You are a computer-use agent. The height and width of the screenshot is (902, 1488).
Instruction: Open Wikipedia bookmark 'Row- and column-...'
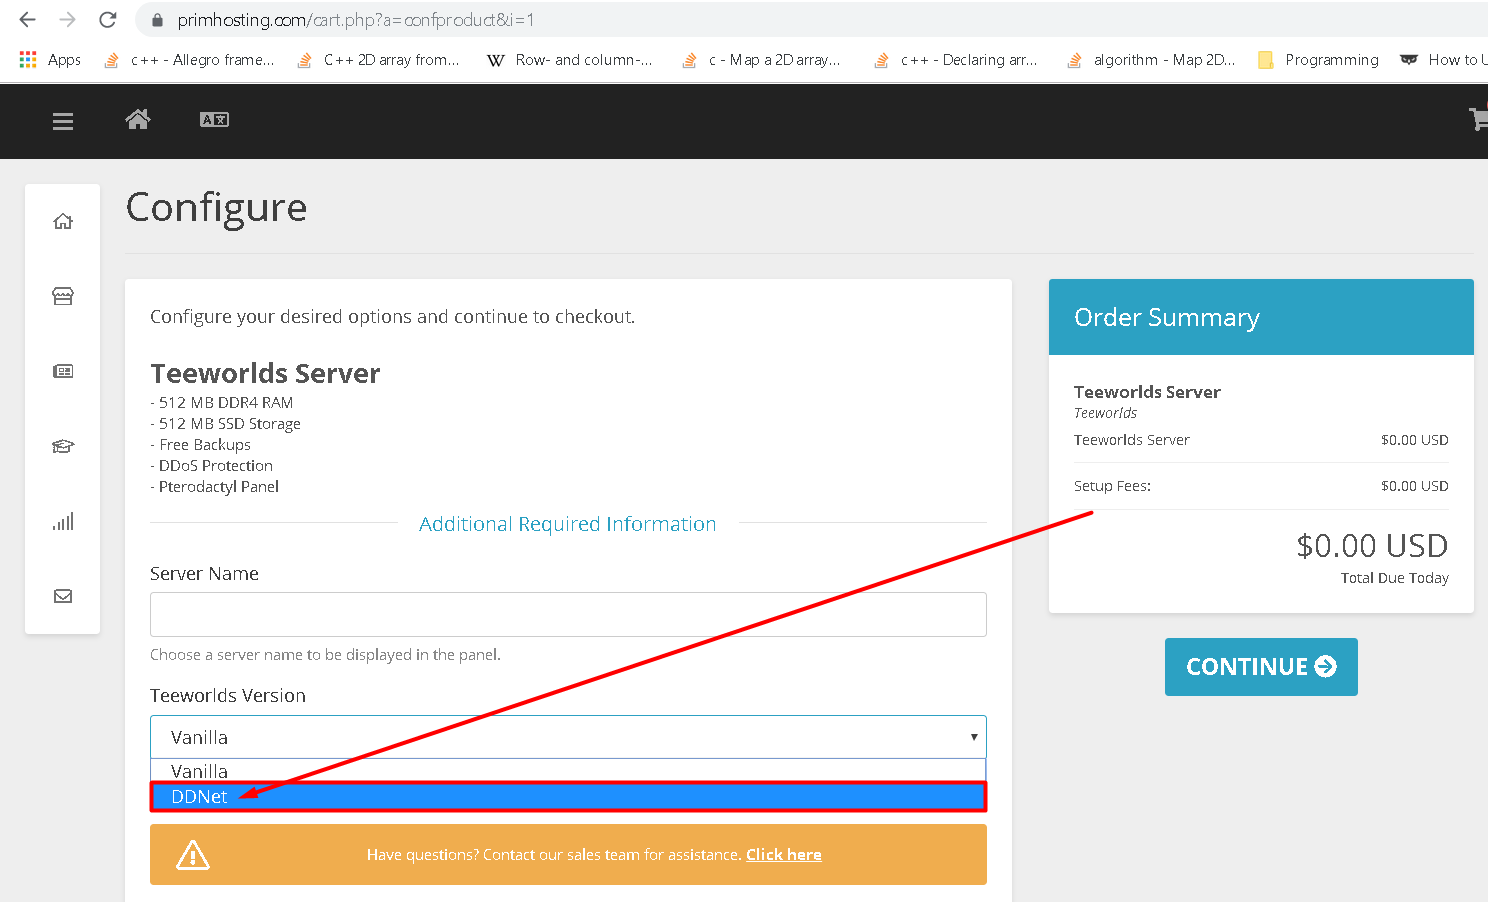(569, 60)
